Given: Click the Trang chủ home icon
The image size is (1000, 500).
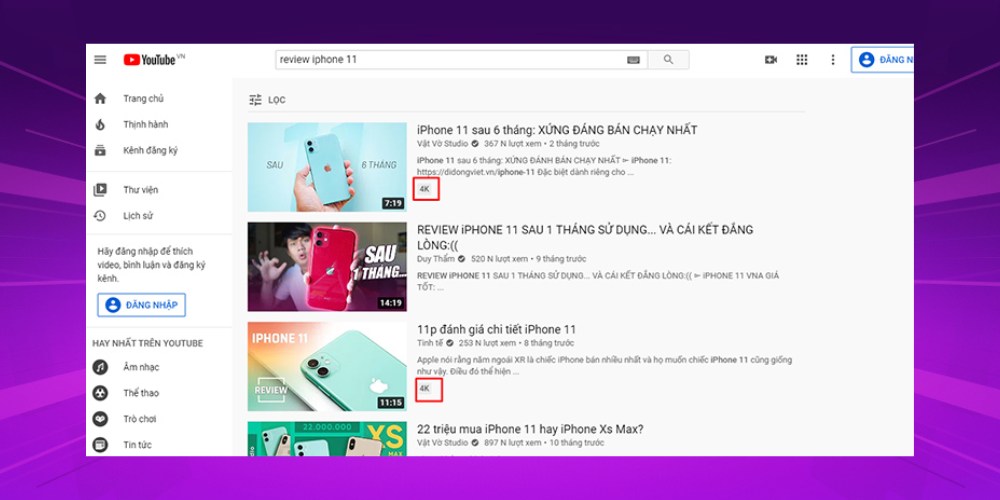Looking at the screenshot, I should pos(100,98).
